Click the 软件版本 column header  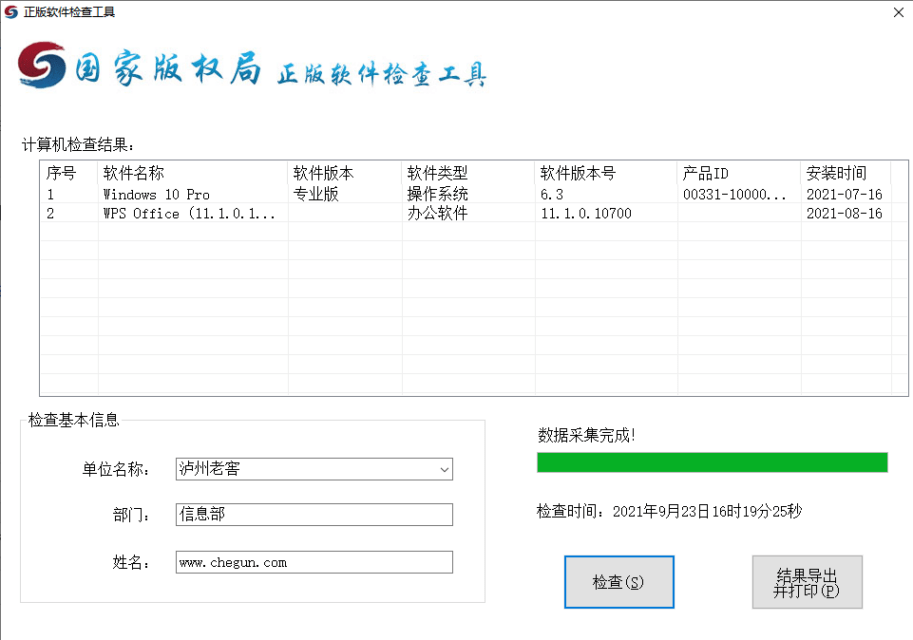click(345, 173)
